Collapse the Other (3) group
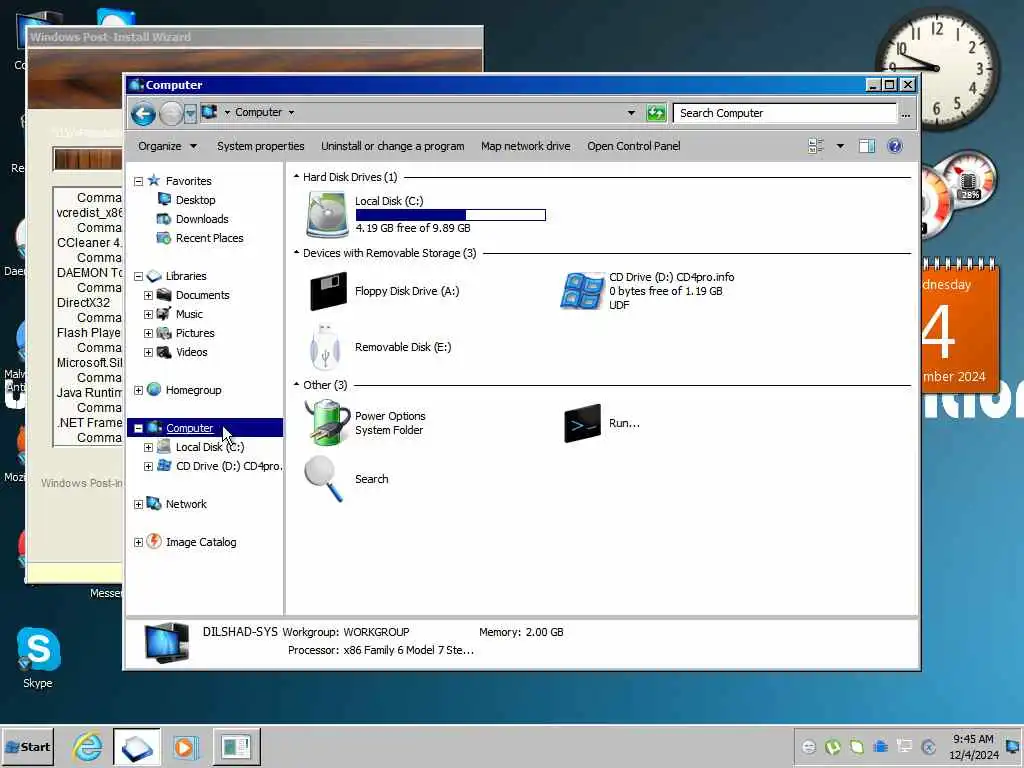The height and width of the screenshot is (768, 1024). coord(296,385)
